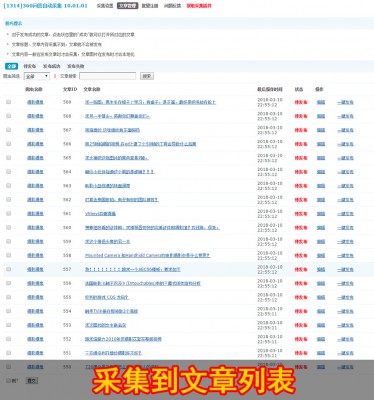The height and width of the screenshot is (400, 374).
Task: Open the 全部 collection rule dropdown
Action: [37, 76]
